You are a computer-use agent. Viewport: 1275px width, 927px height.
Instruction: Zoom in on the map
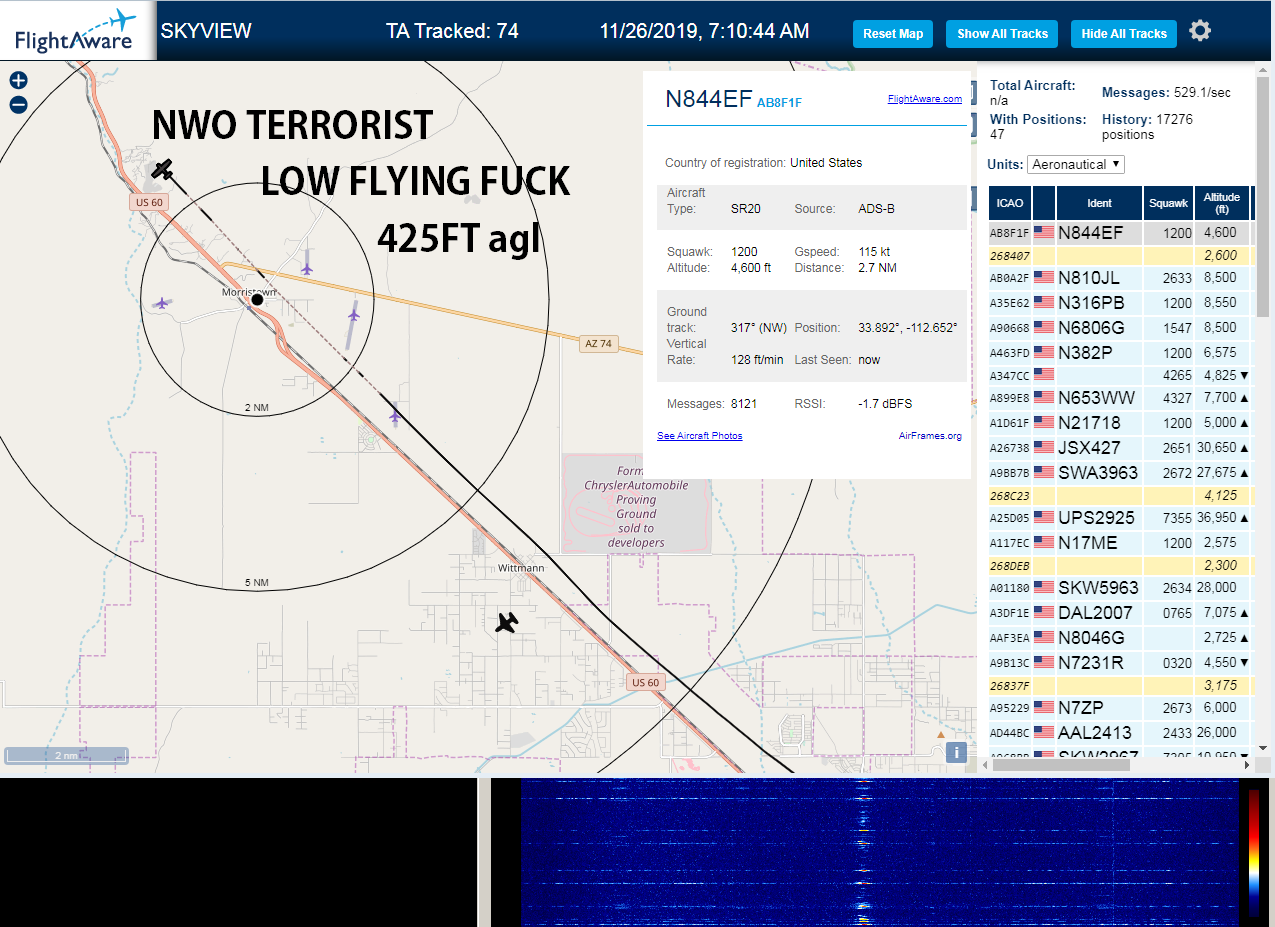click(x=18, y=81)
